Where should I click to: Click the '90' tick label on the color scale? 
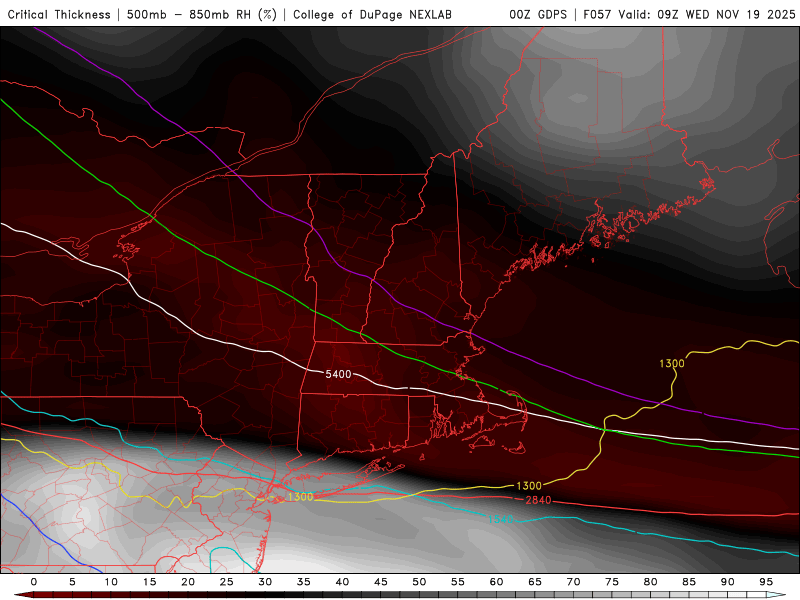tap(727, 582)
